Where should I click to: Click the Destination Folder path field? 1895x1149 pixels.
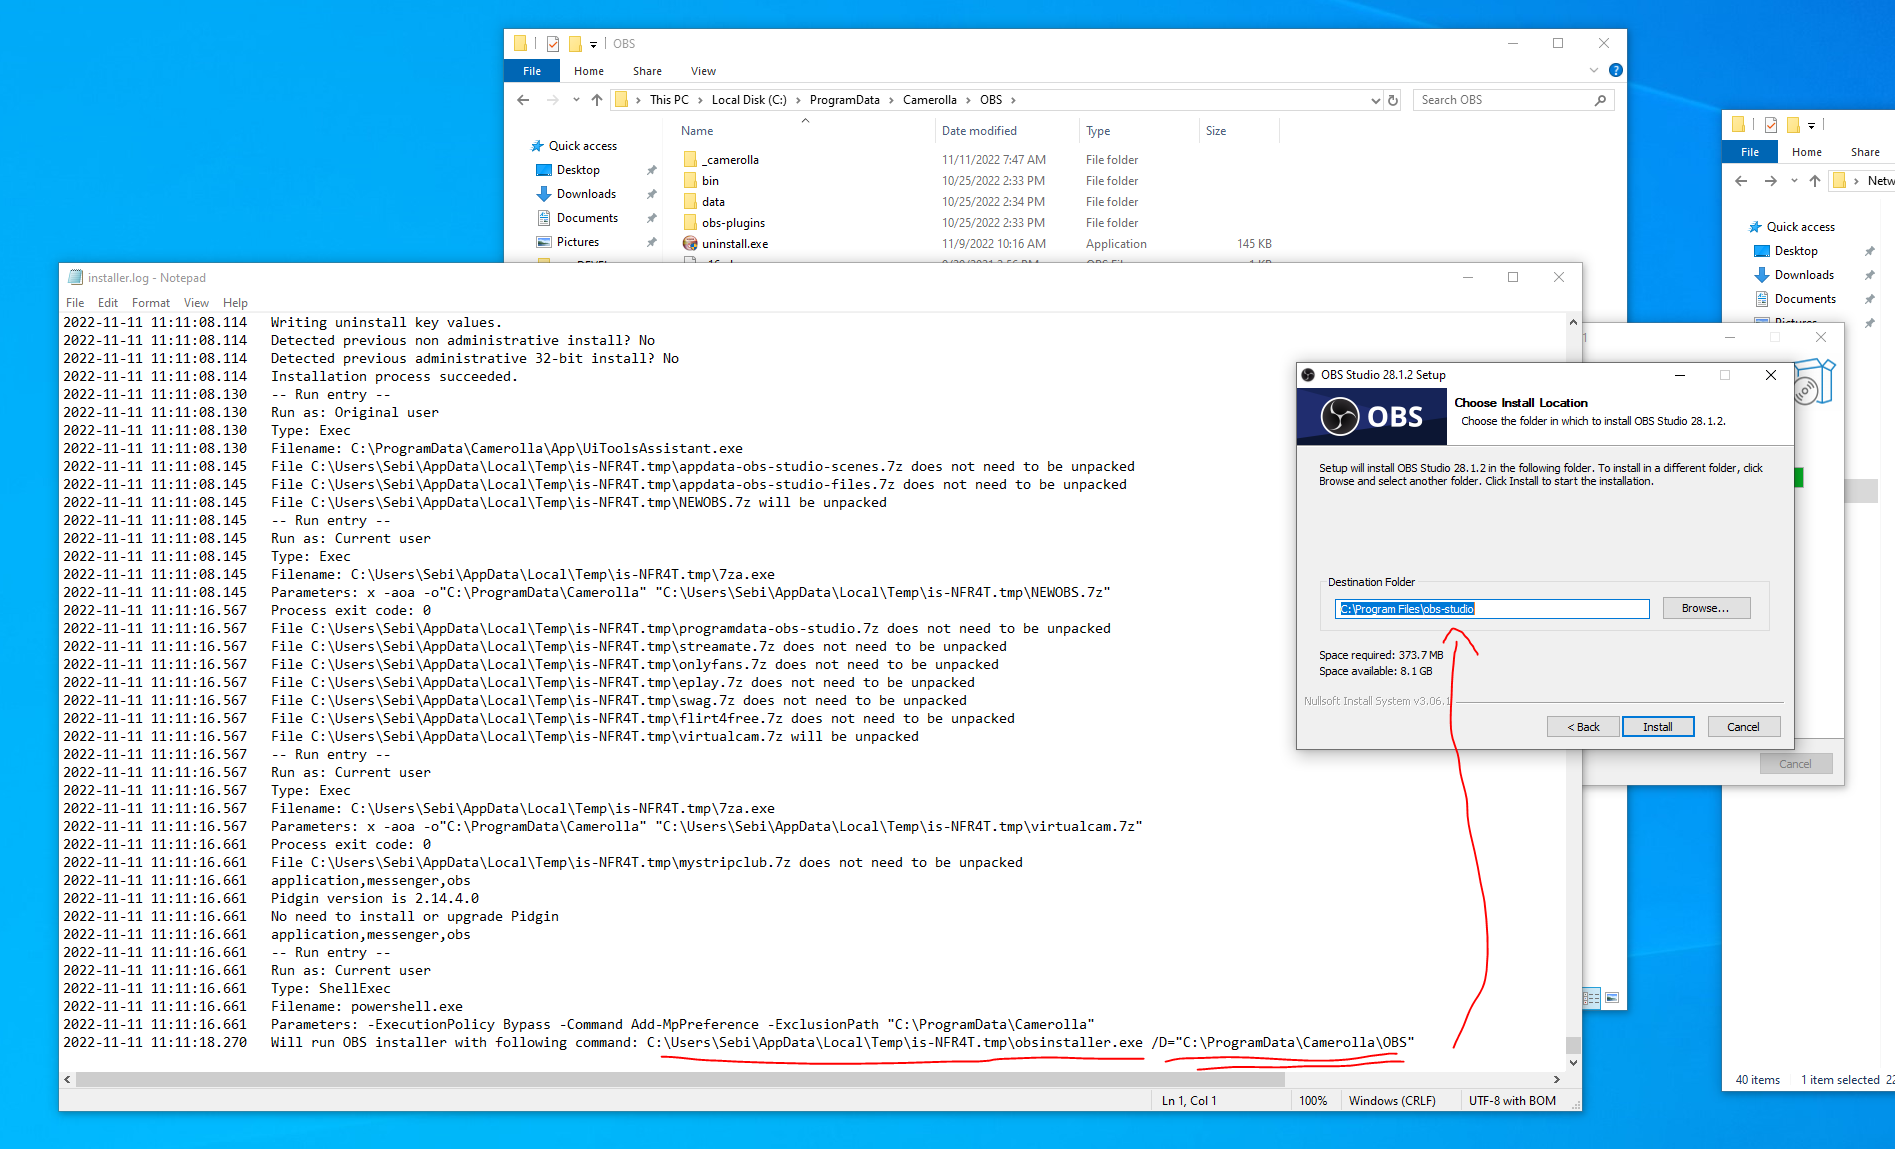(x=1492, y=608)
